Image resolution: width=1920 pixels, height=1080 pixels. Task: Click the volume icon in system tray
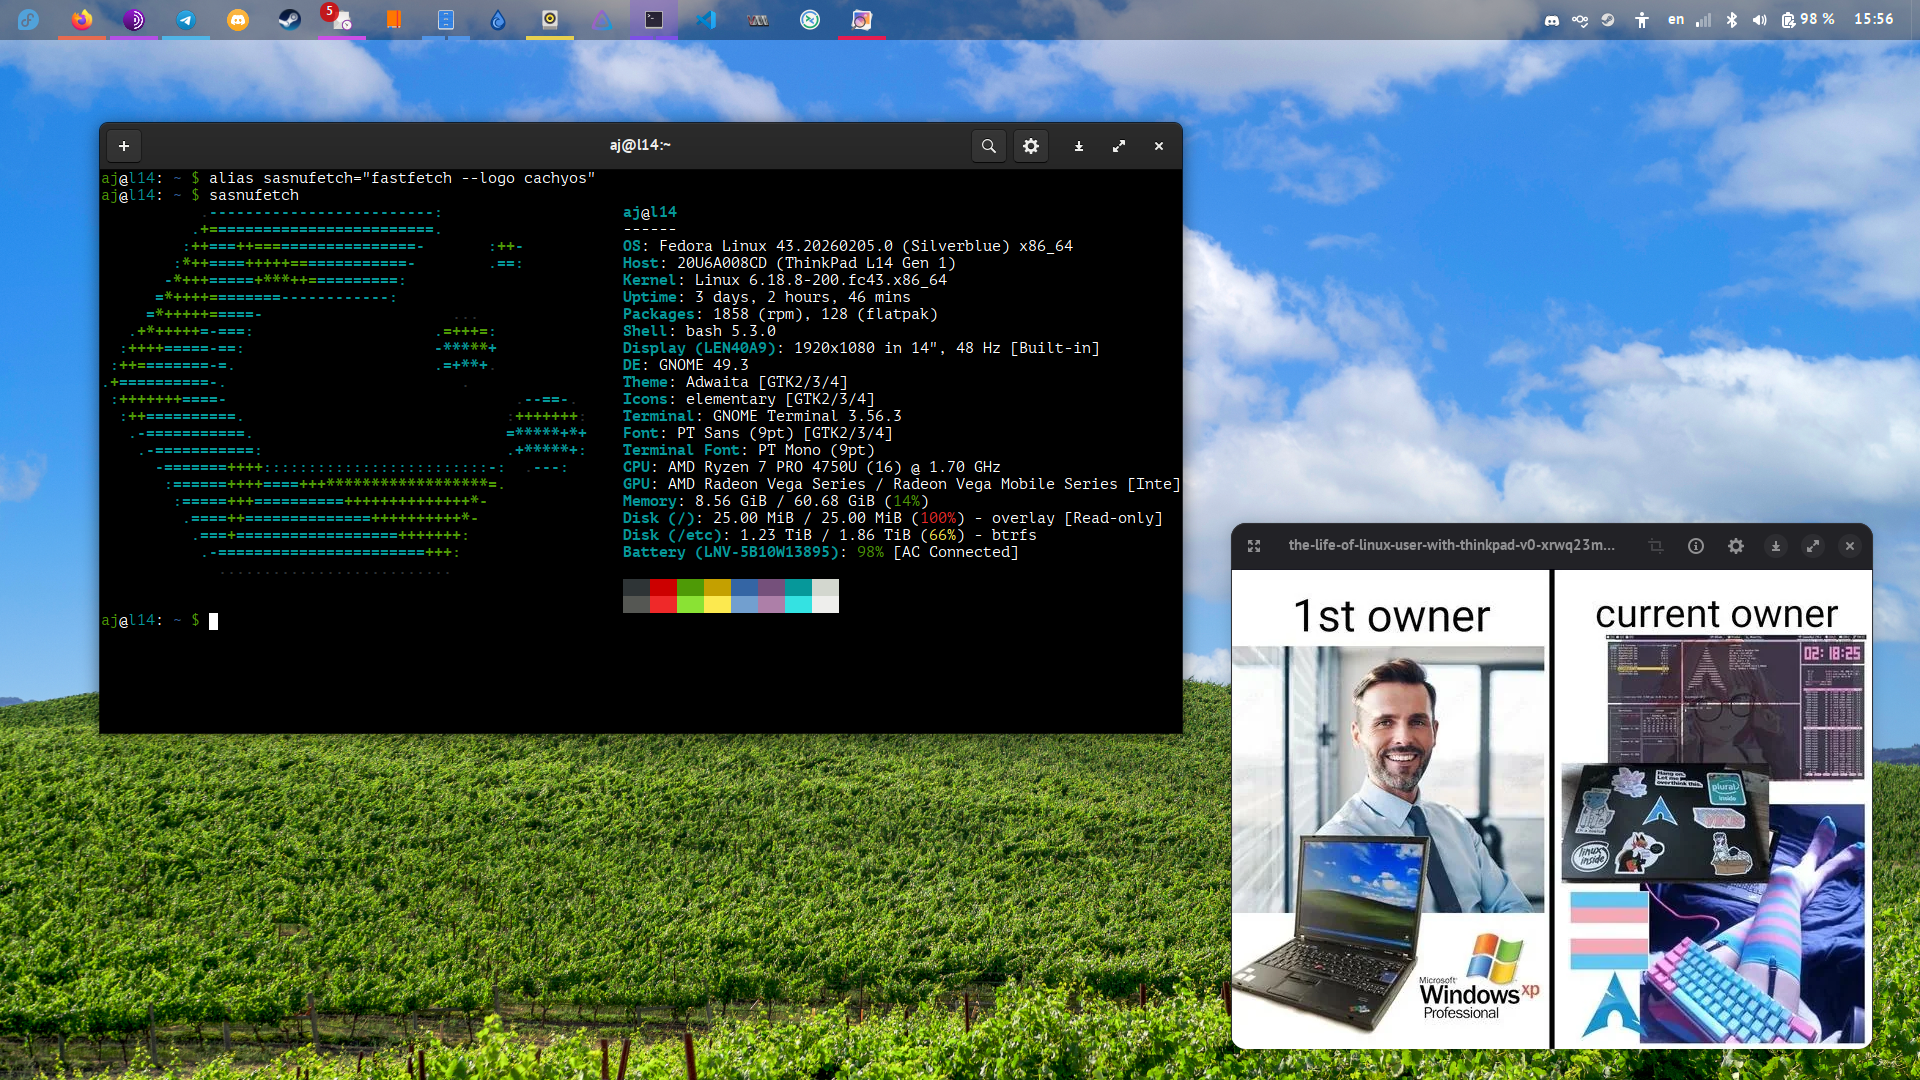coord(1760,20)
